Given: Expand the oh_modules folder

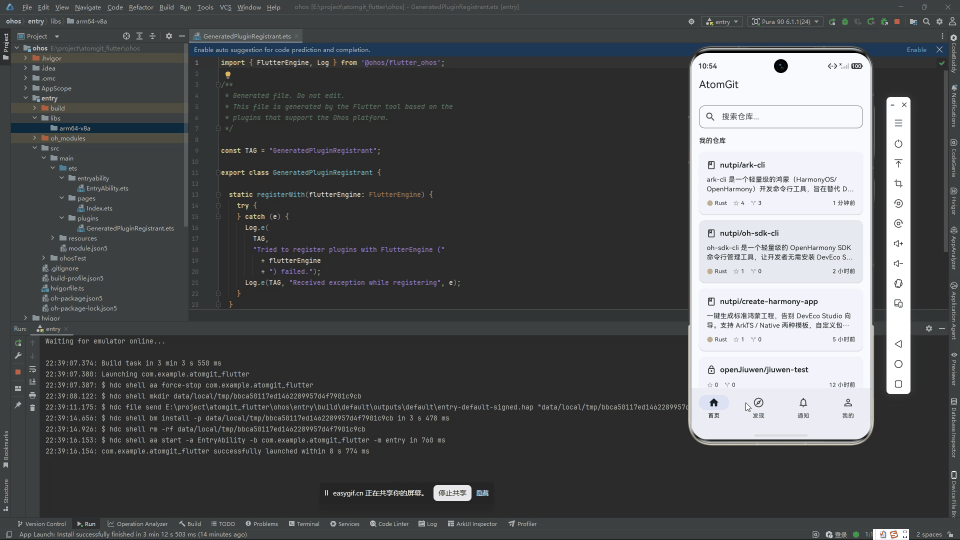Looking at the screenshot, I should 35,138.
